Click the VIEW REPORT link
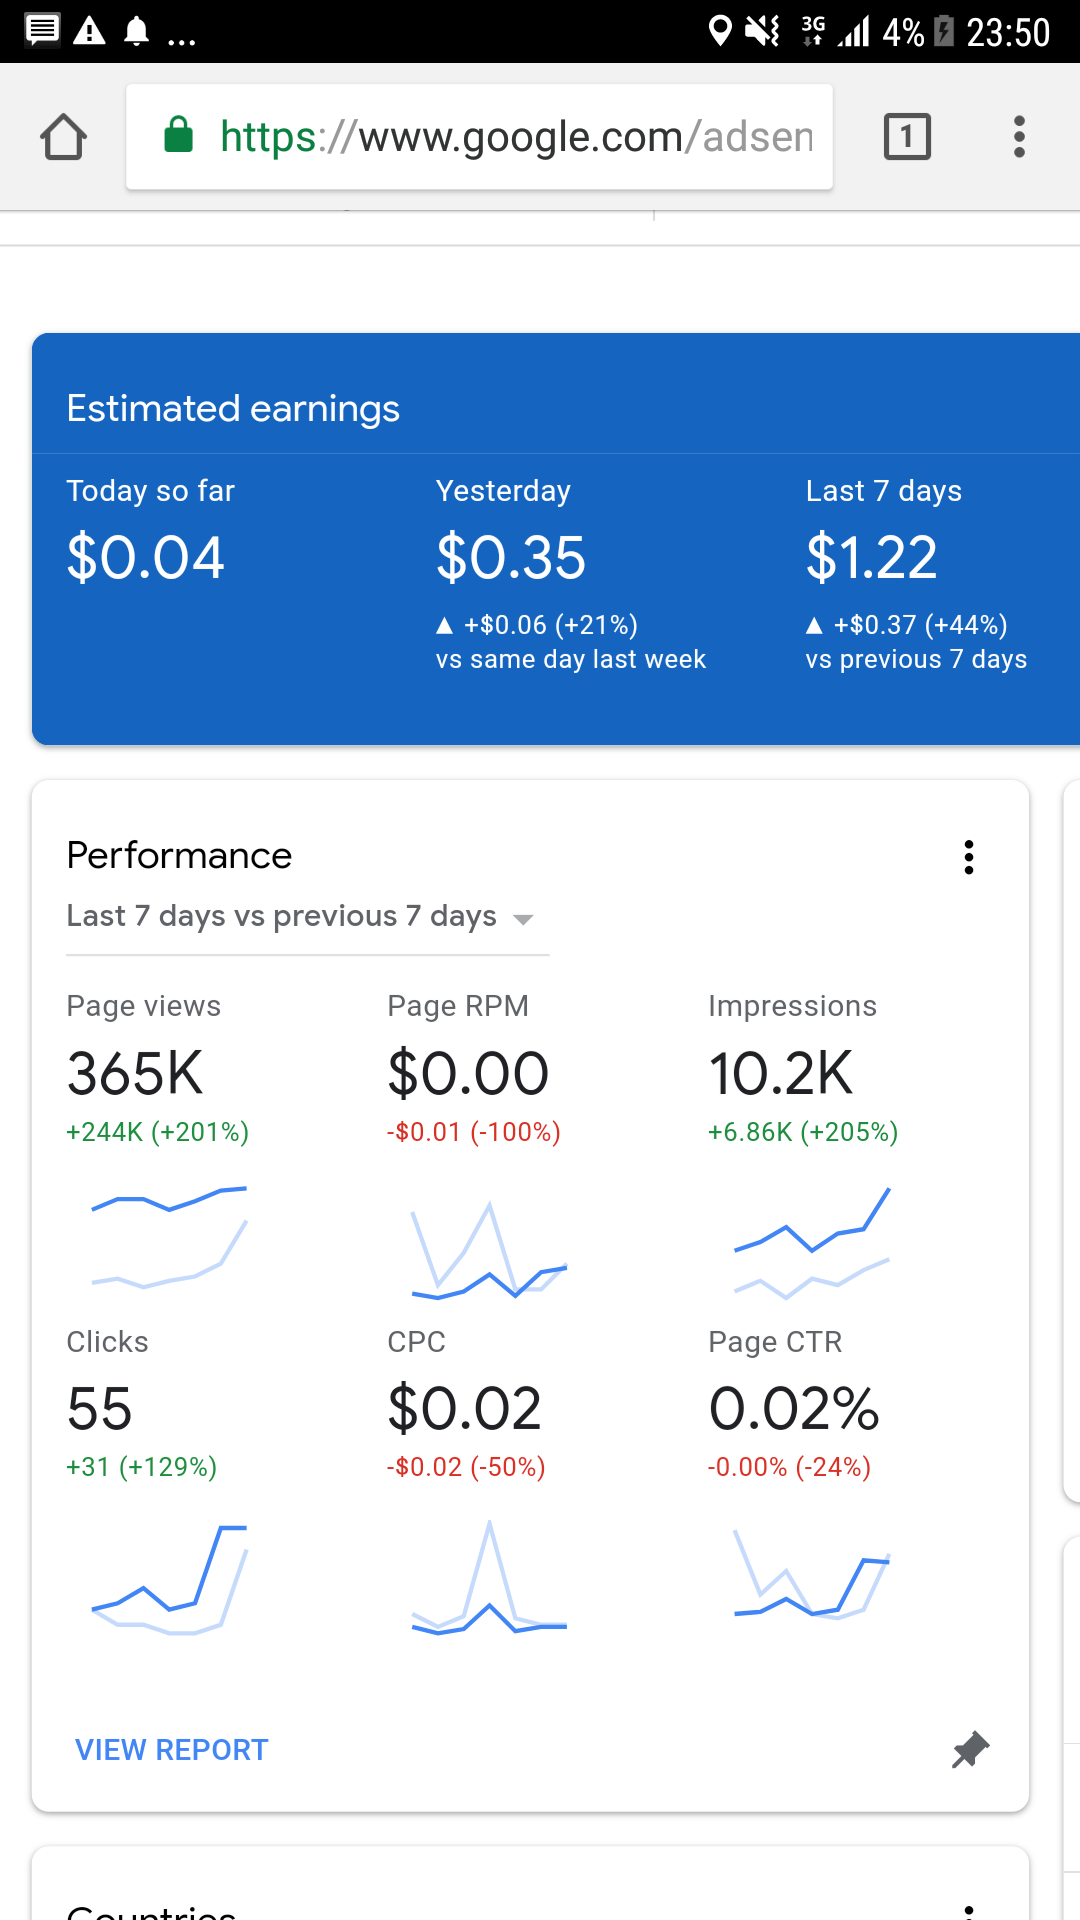Viewport: 1080px width, 1920px height. (x=172, y=1749)
